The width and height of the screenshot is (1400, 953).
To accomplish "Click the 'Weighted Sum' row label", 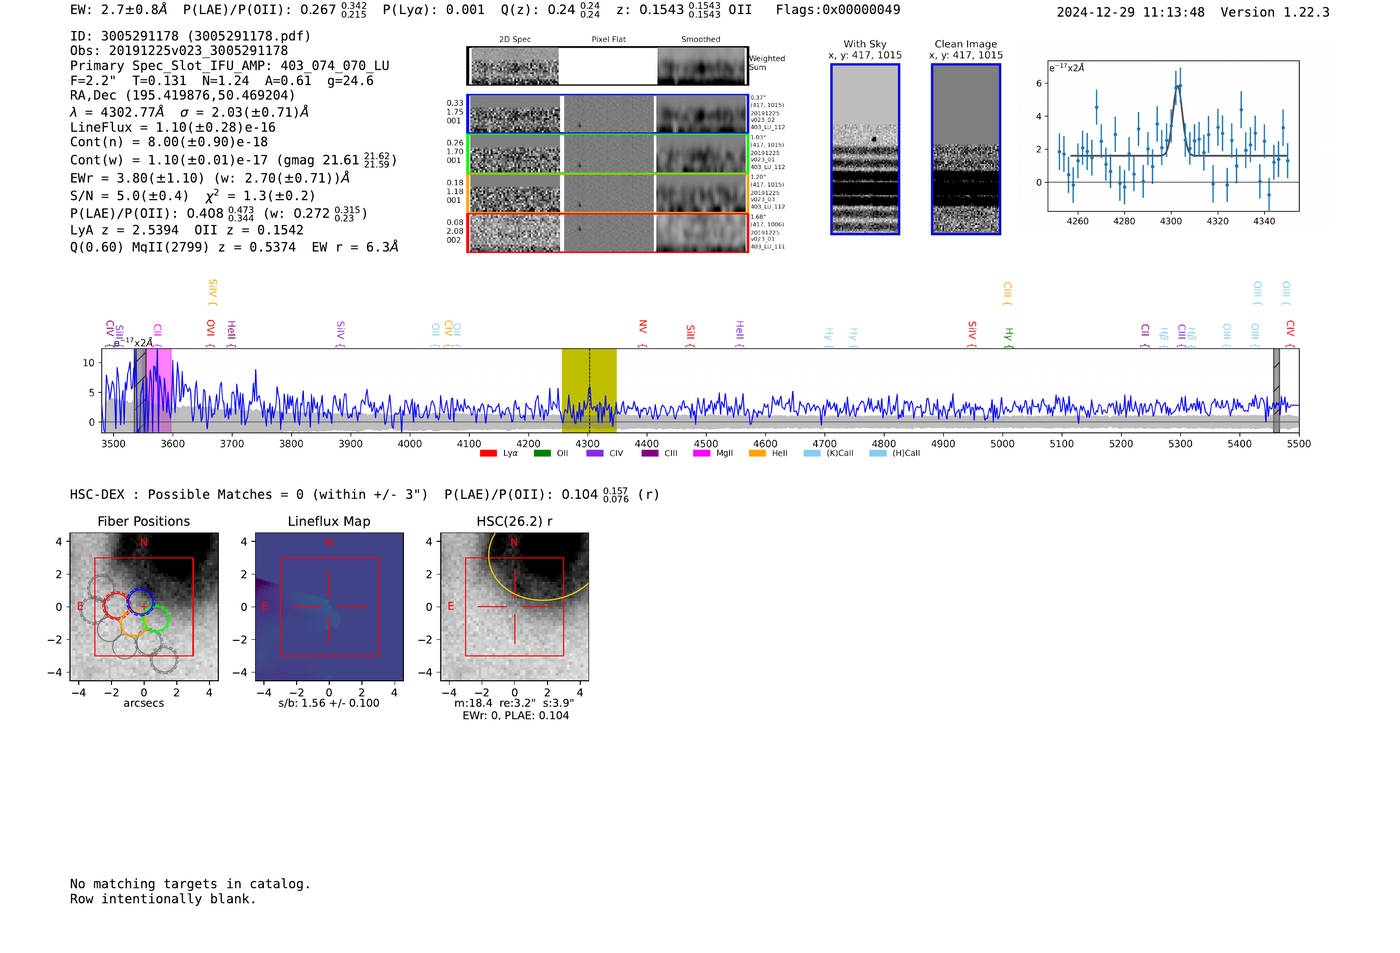I will pos(767,63).
